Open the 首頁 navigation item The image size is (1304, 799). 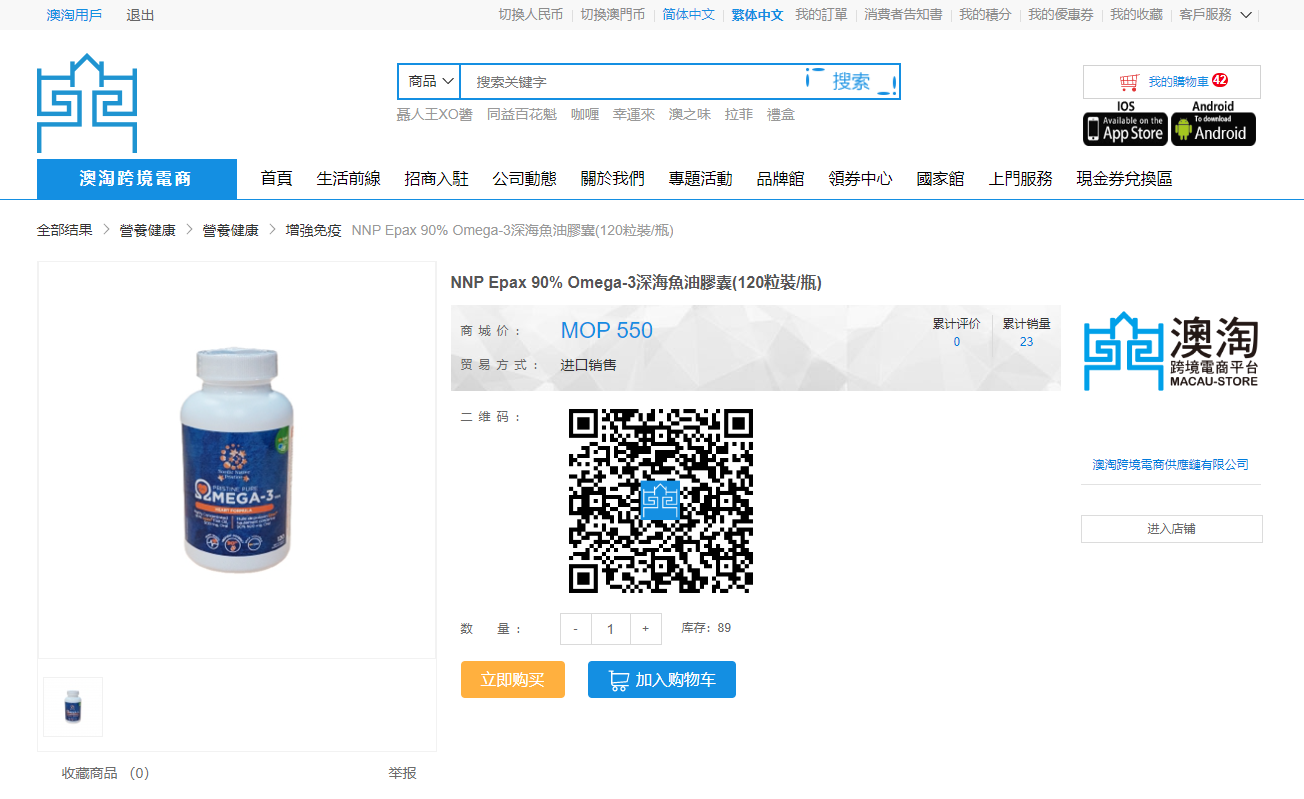(x=276, y=179)
